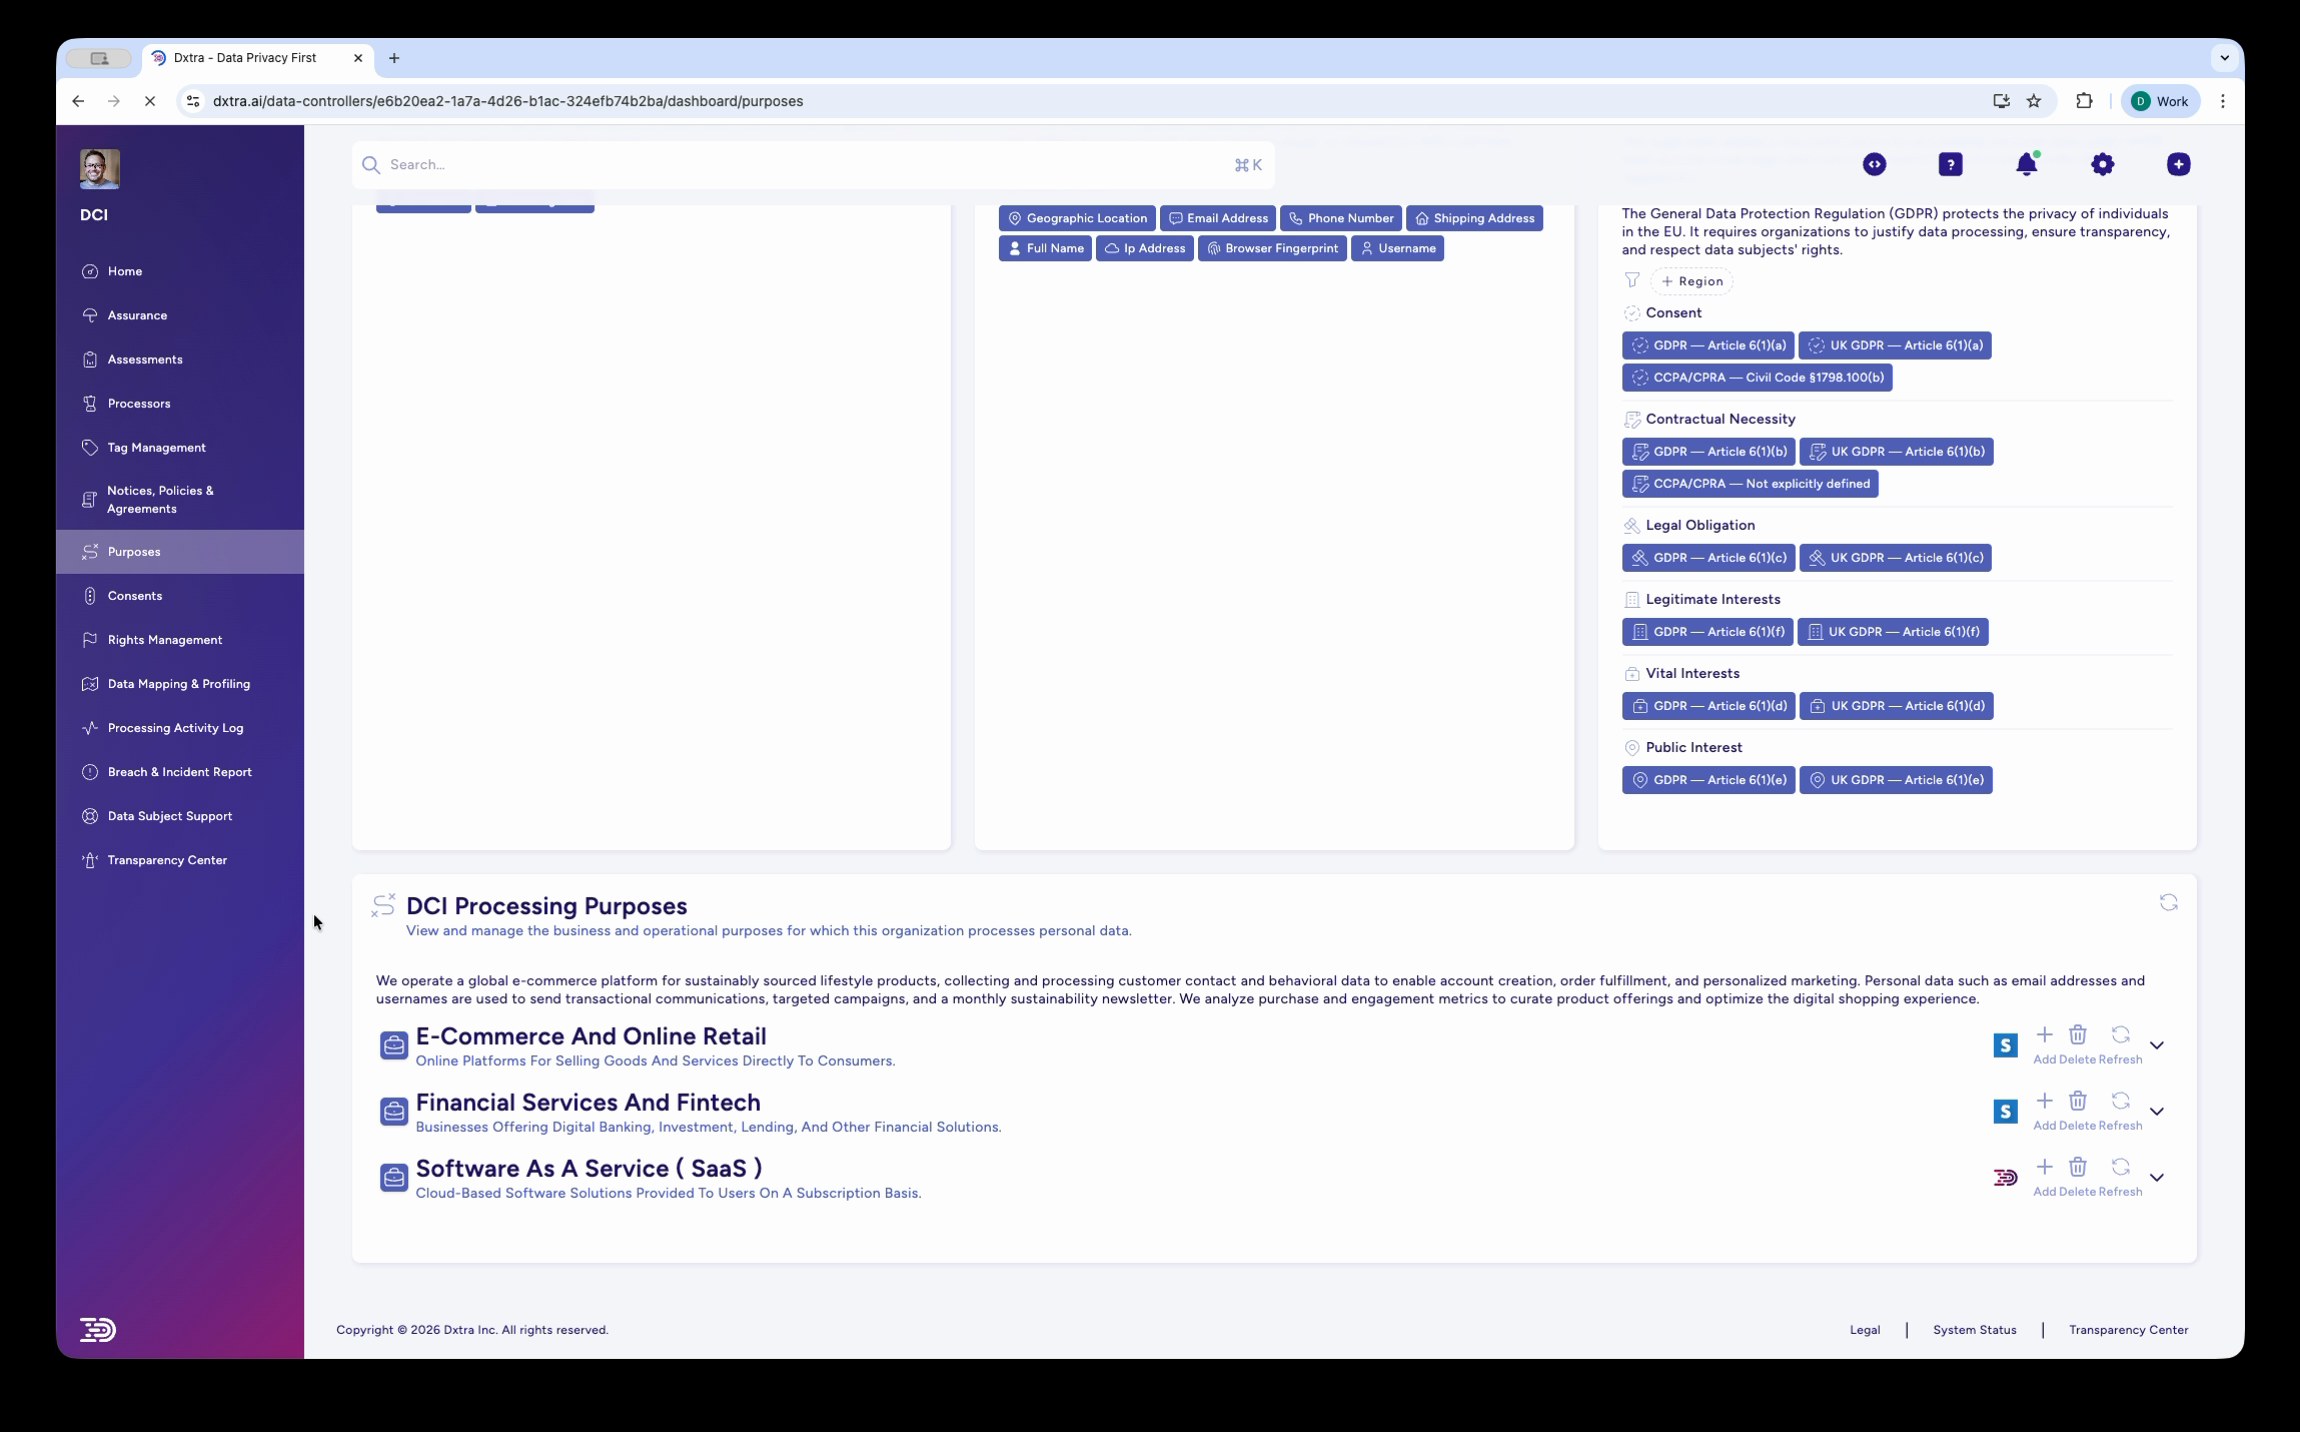The width and height of the screenshot is (2300, 1432).
Task: Expand the Financial Services And Fintech row
Action: pos(2157,1111)
